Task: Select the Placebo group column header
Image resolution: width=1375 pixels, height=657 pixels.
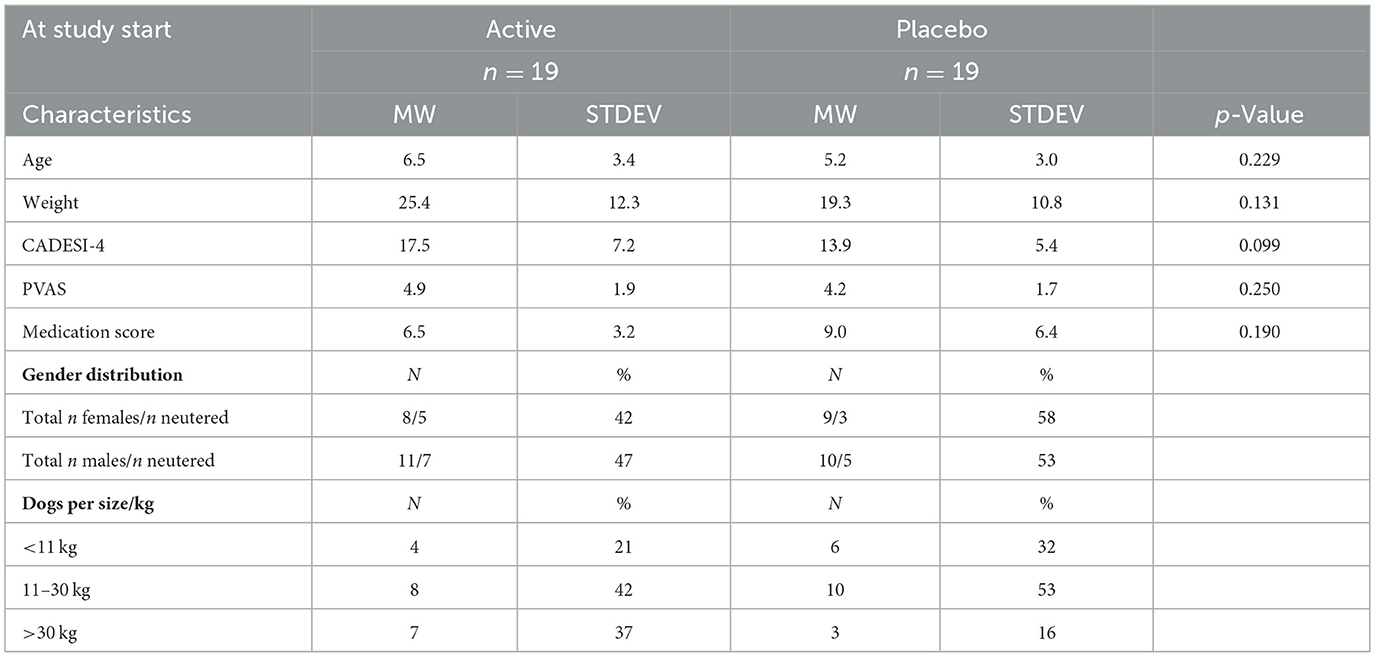Action: (x=940, y=29)
